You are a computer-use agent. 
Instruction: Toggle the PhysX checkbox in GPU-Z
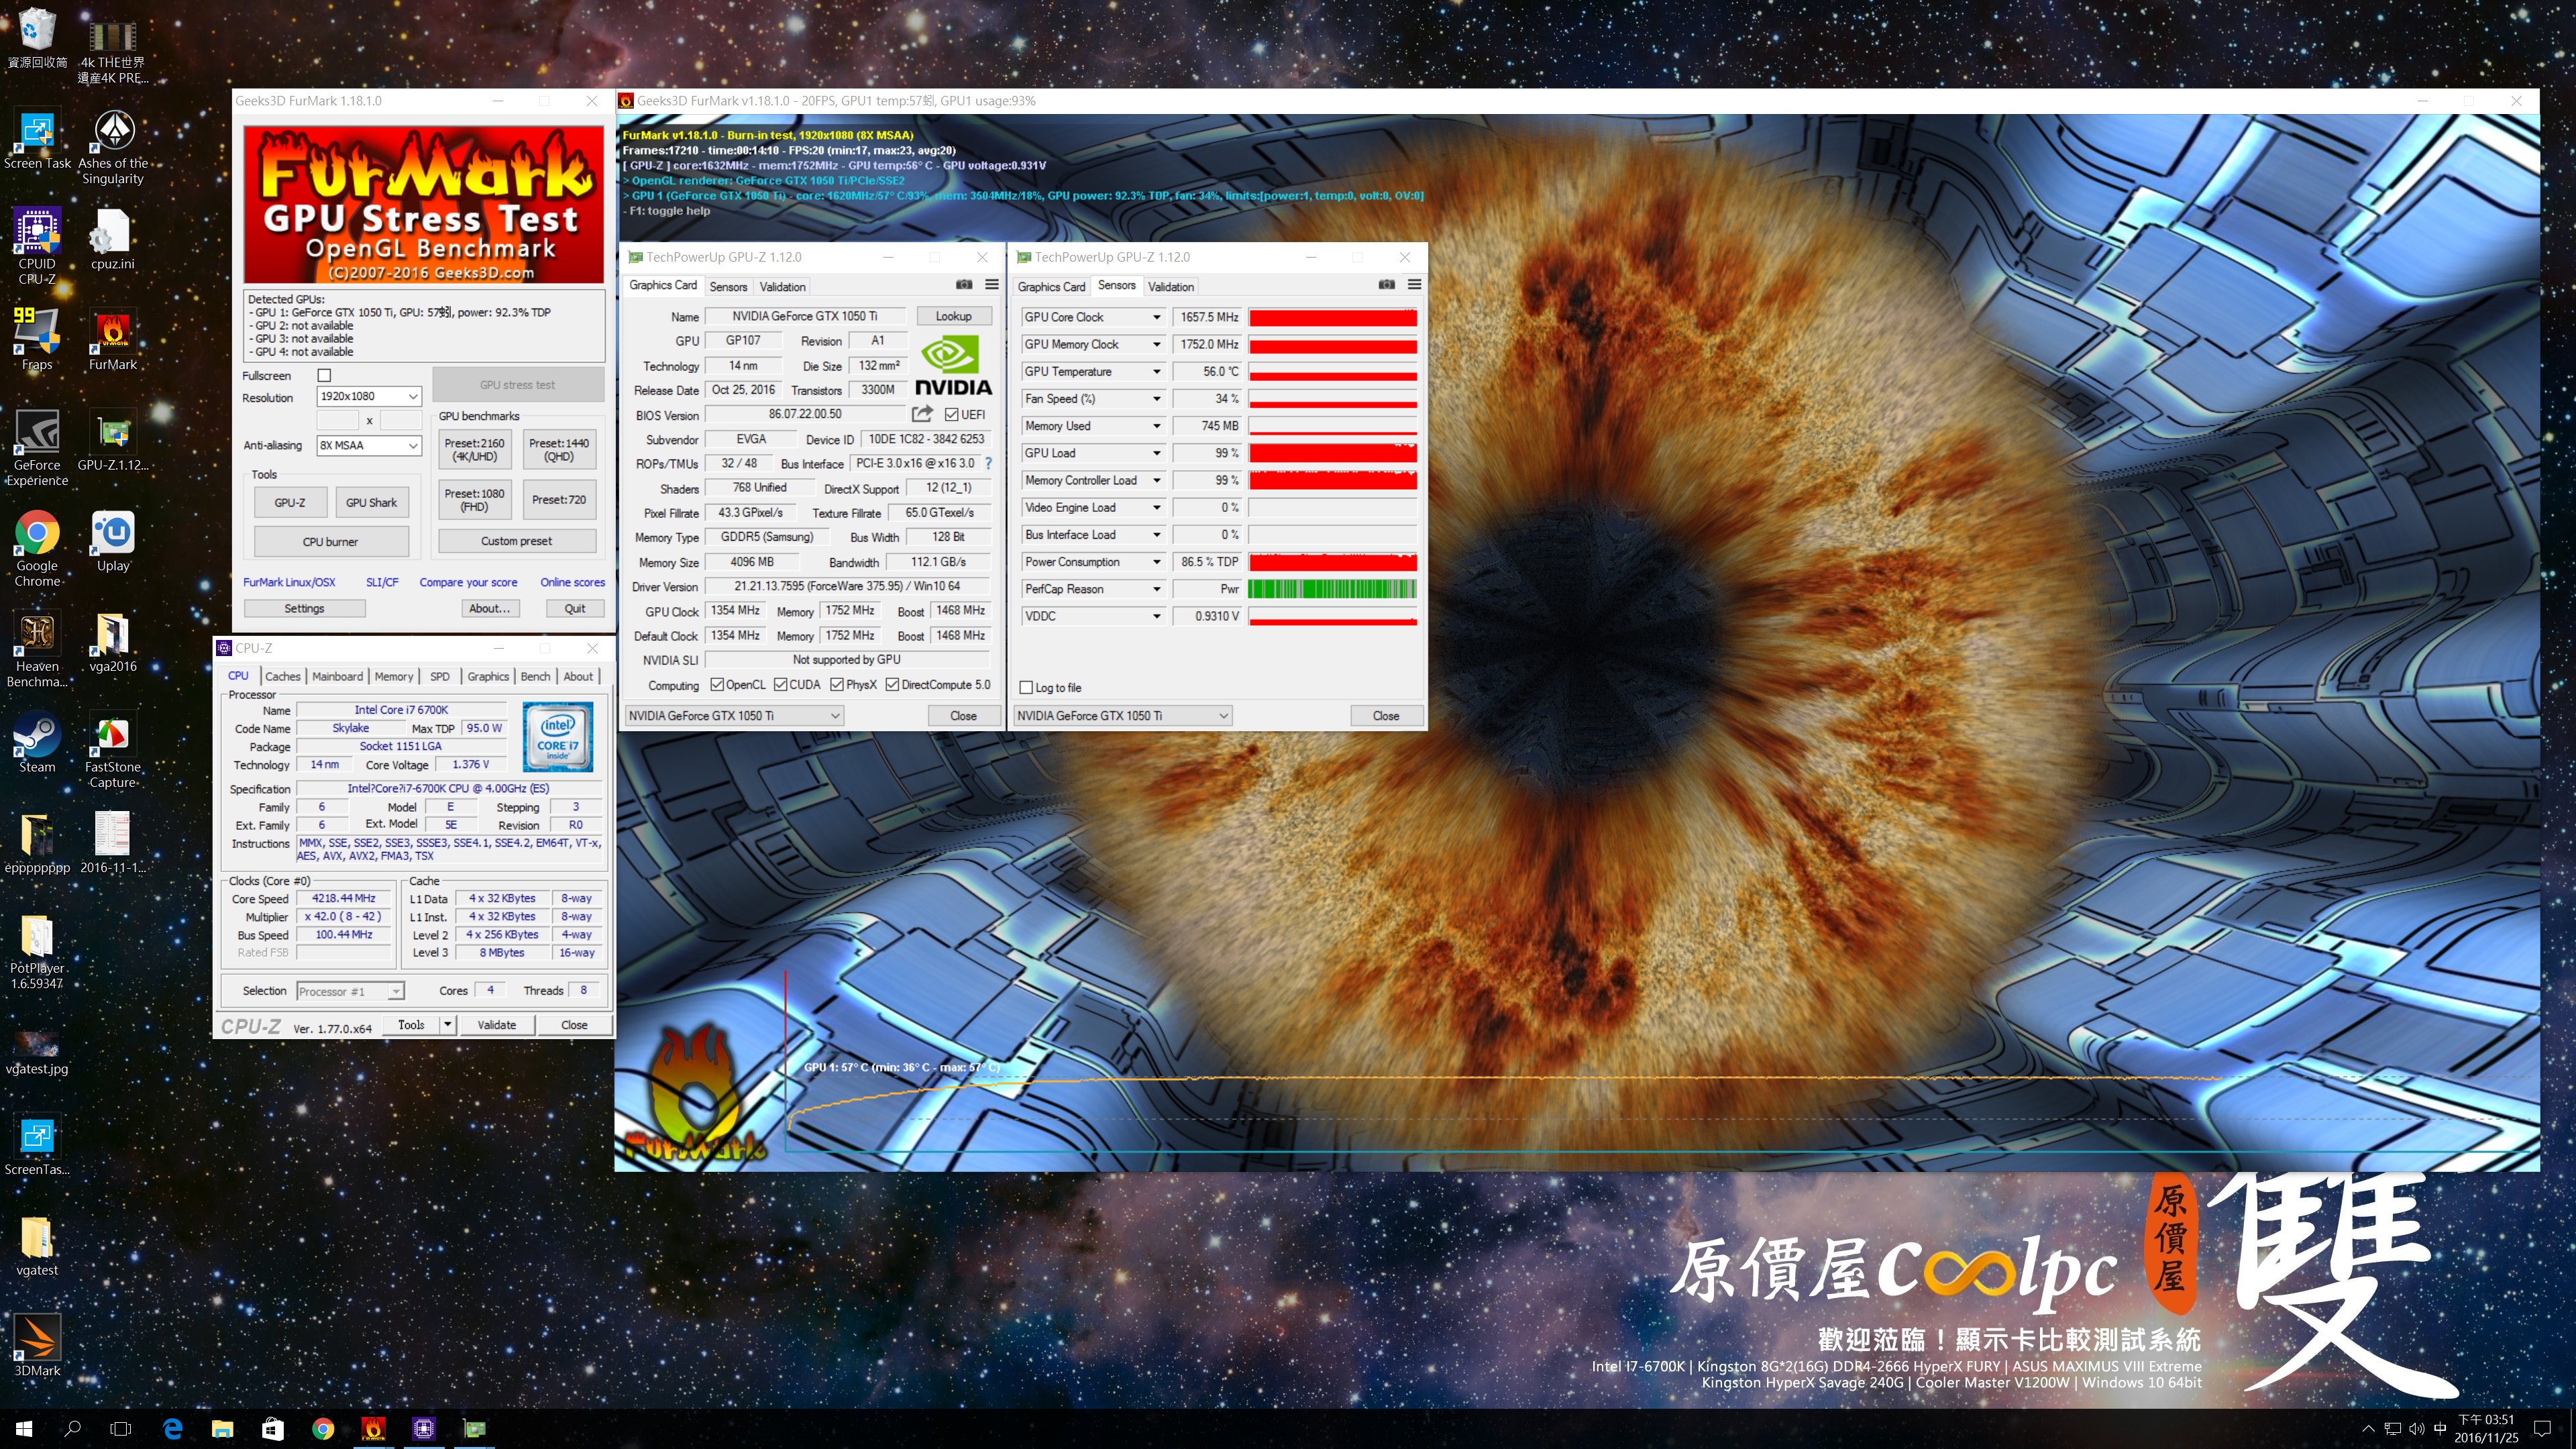pyautogui.click(x=837, y=685)
